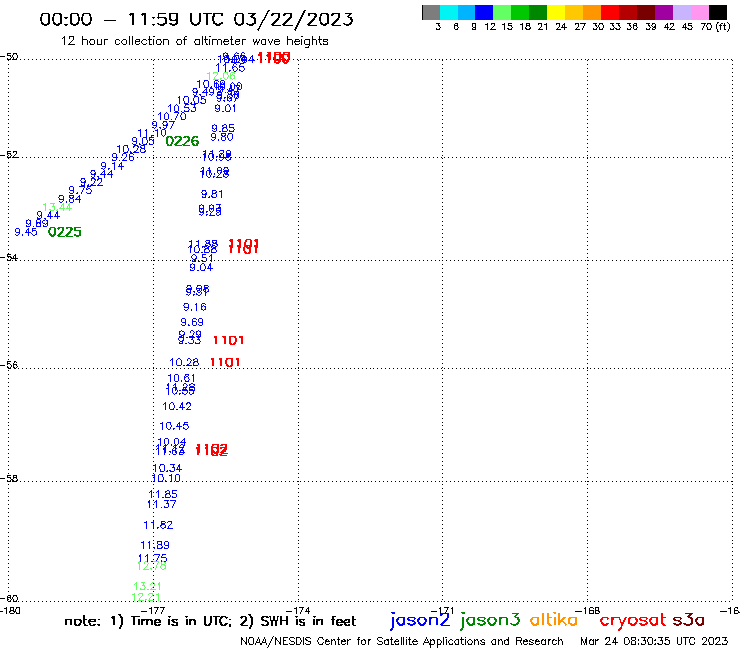The height and width of the screenshot is (650, 740).
Task: Click the '11.82' wave height value
Action: (158, 524)
